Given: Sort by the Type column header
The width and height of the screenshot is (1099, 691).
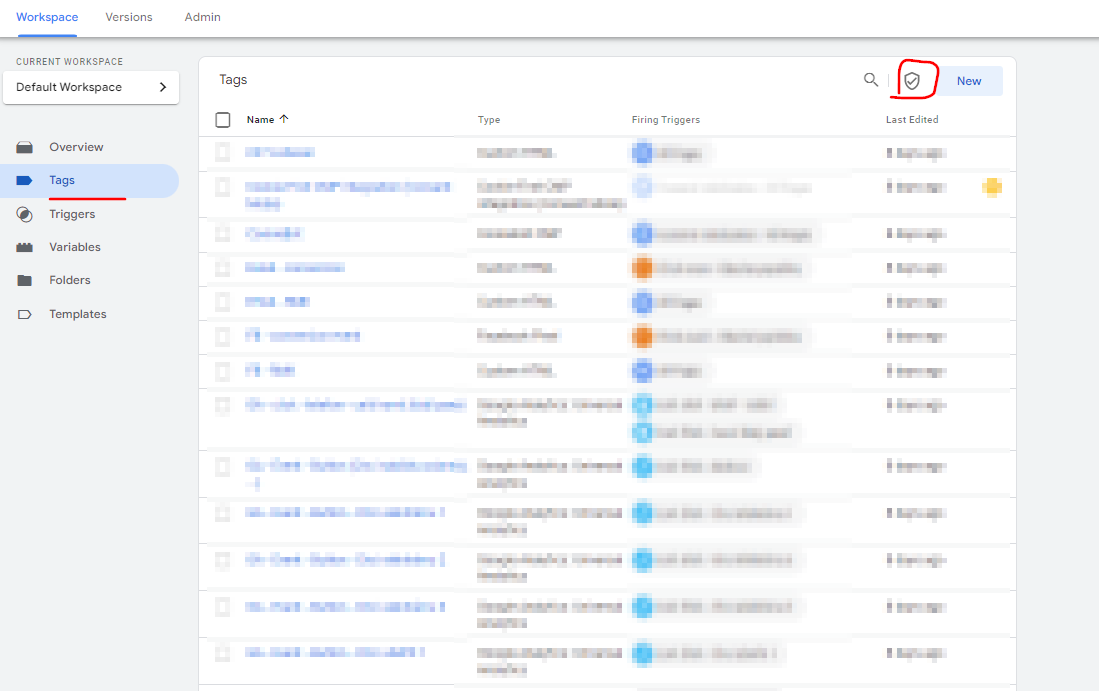Looking at the screenshot, I should tap(489, 120).
